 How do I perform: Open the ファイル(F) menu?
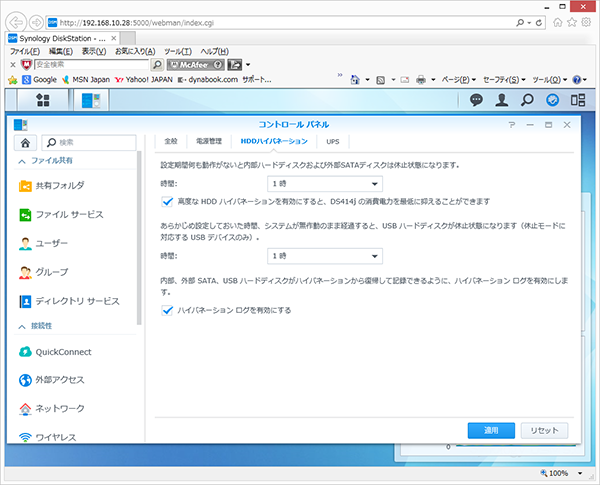(25, 51)
